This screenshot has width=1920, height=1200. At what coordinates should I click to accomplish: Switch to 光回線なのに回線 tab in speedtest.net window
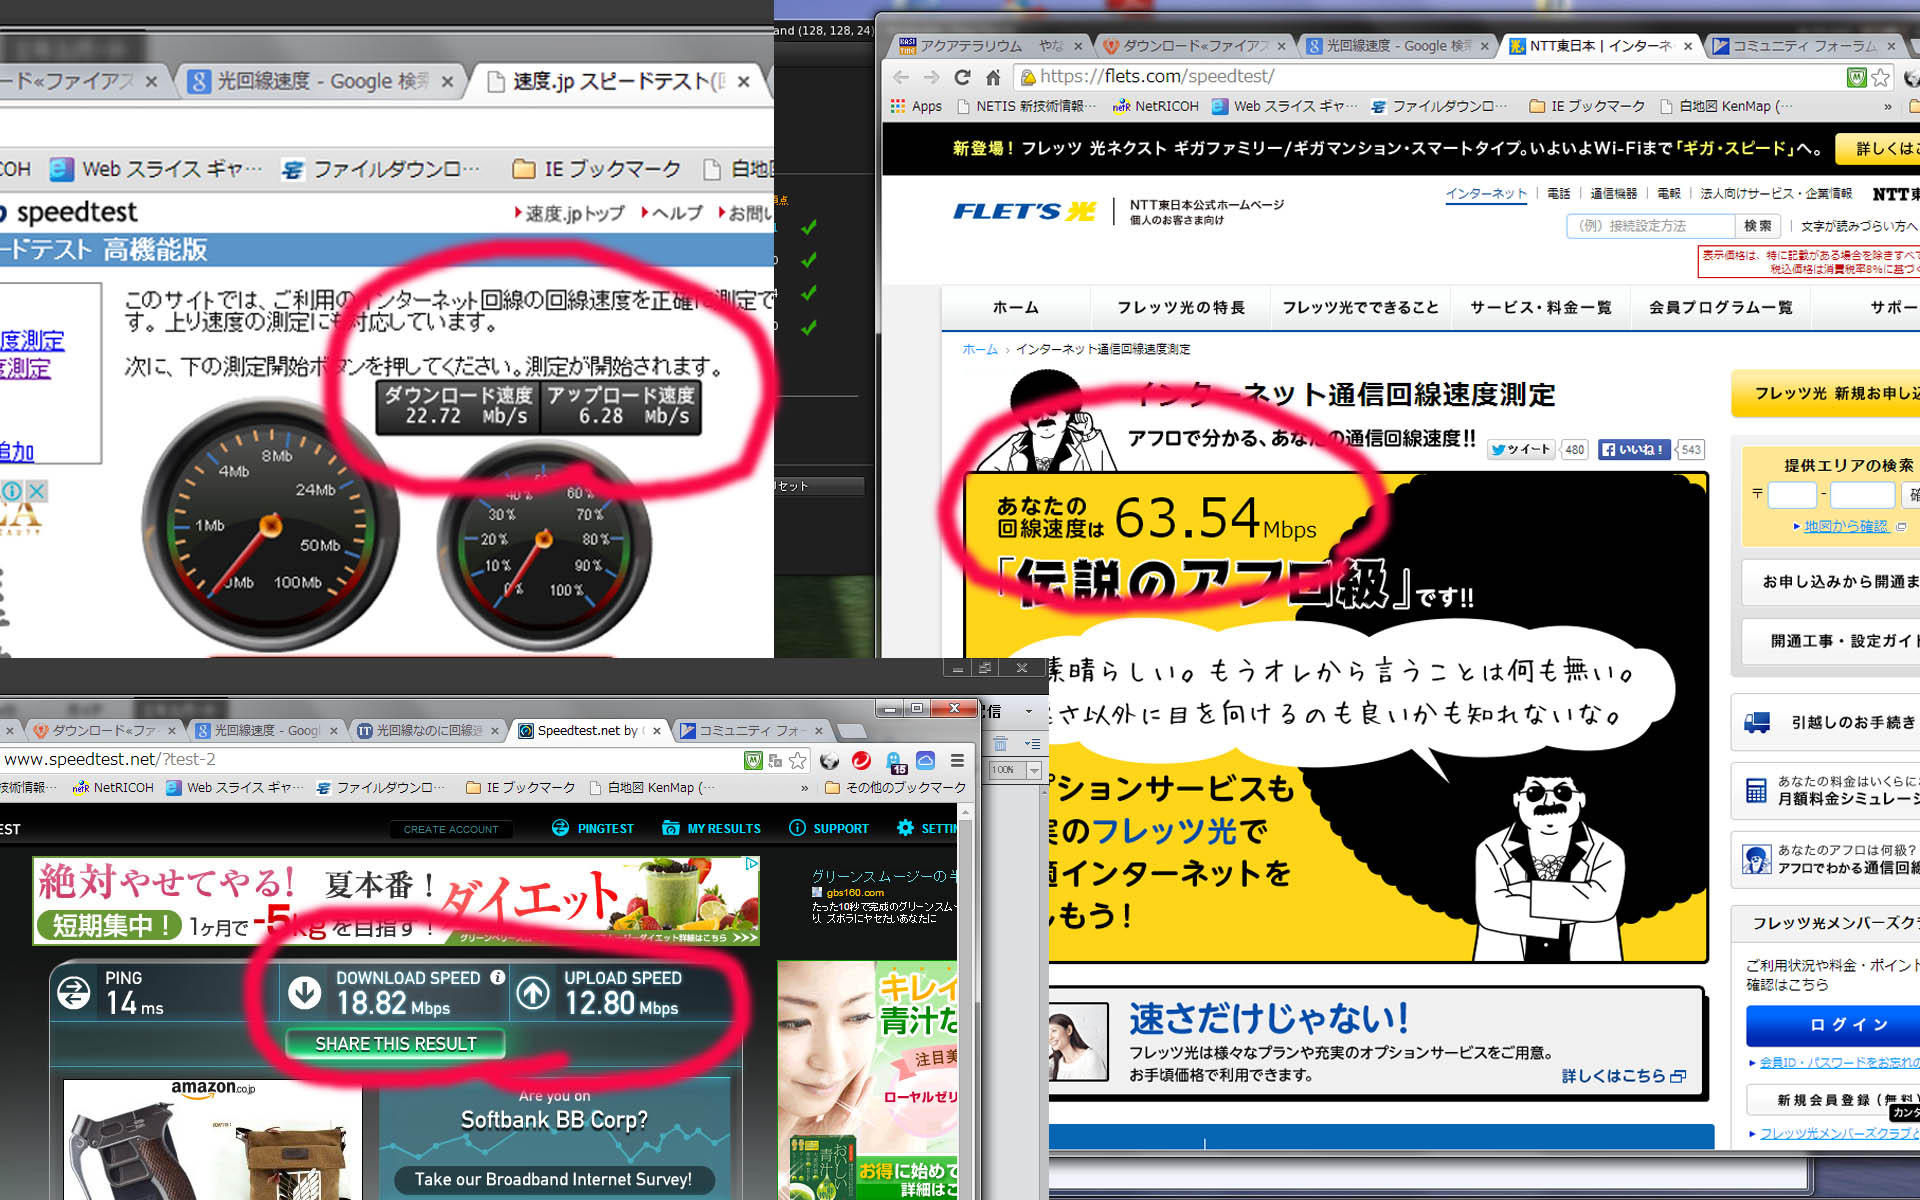click(x=427, y=731)
